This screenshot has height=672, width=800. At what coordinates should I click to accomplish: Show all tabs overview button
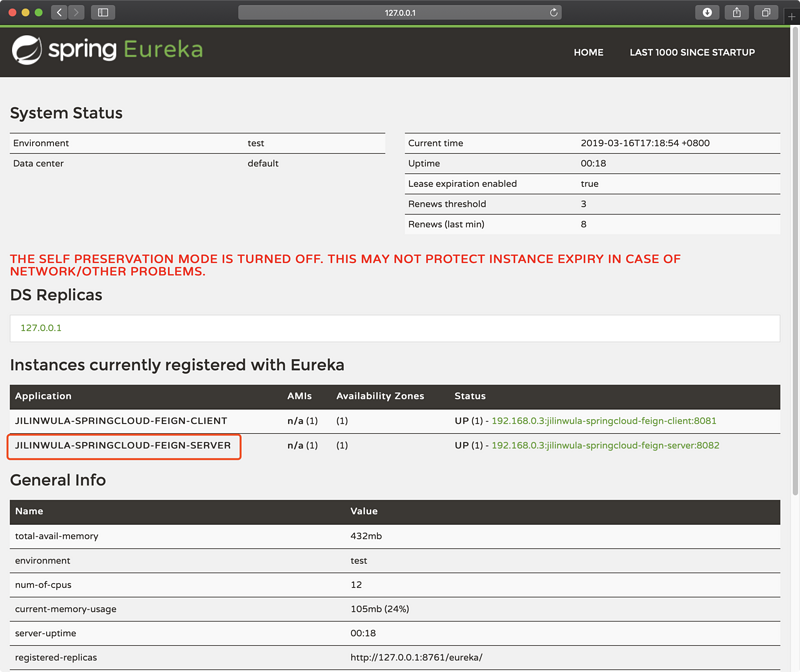coord(766,12)
